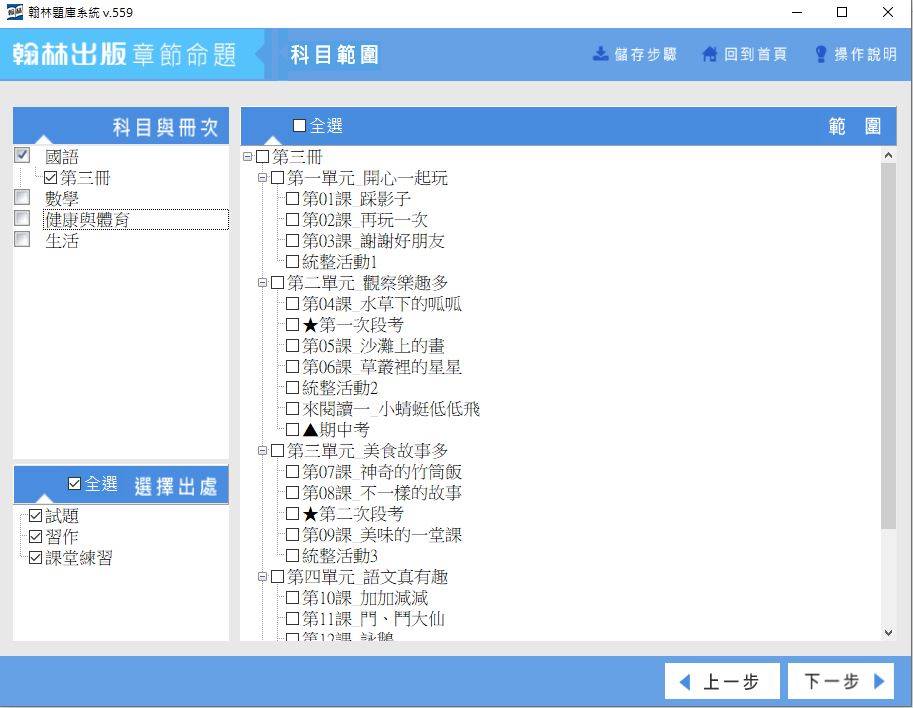Click the 下一步 next step button
The width and height of the screenshot is (913, 708).
(841, 681)
